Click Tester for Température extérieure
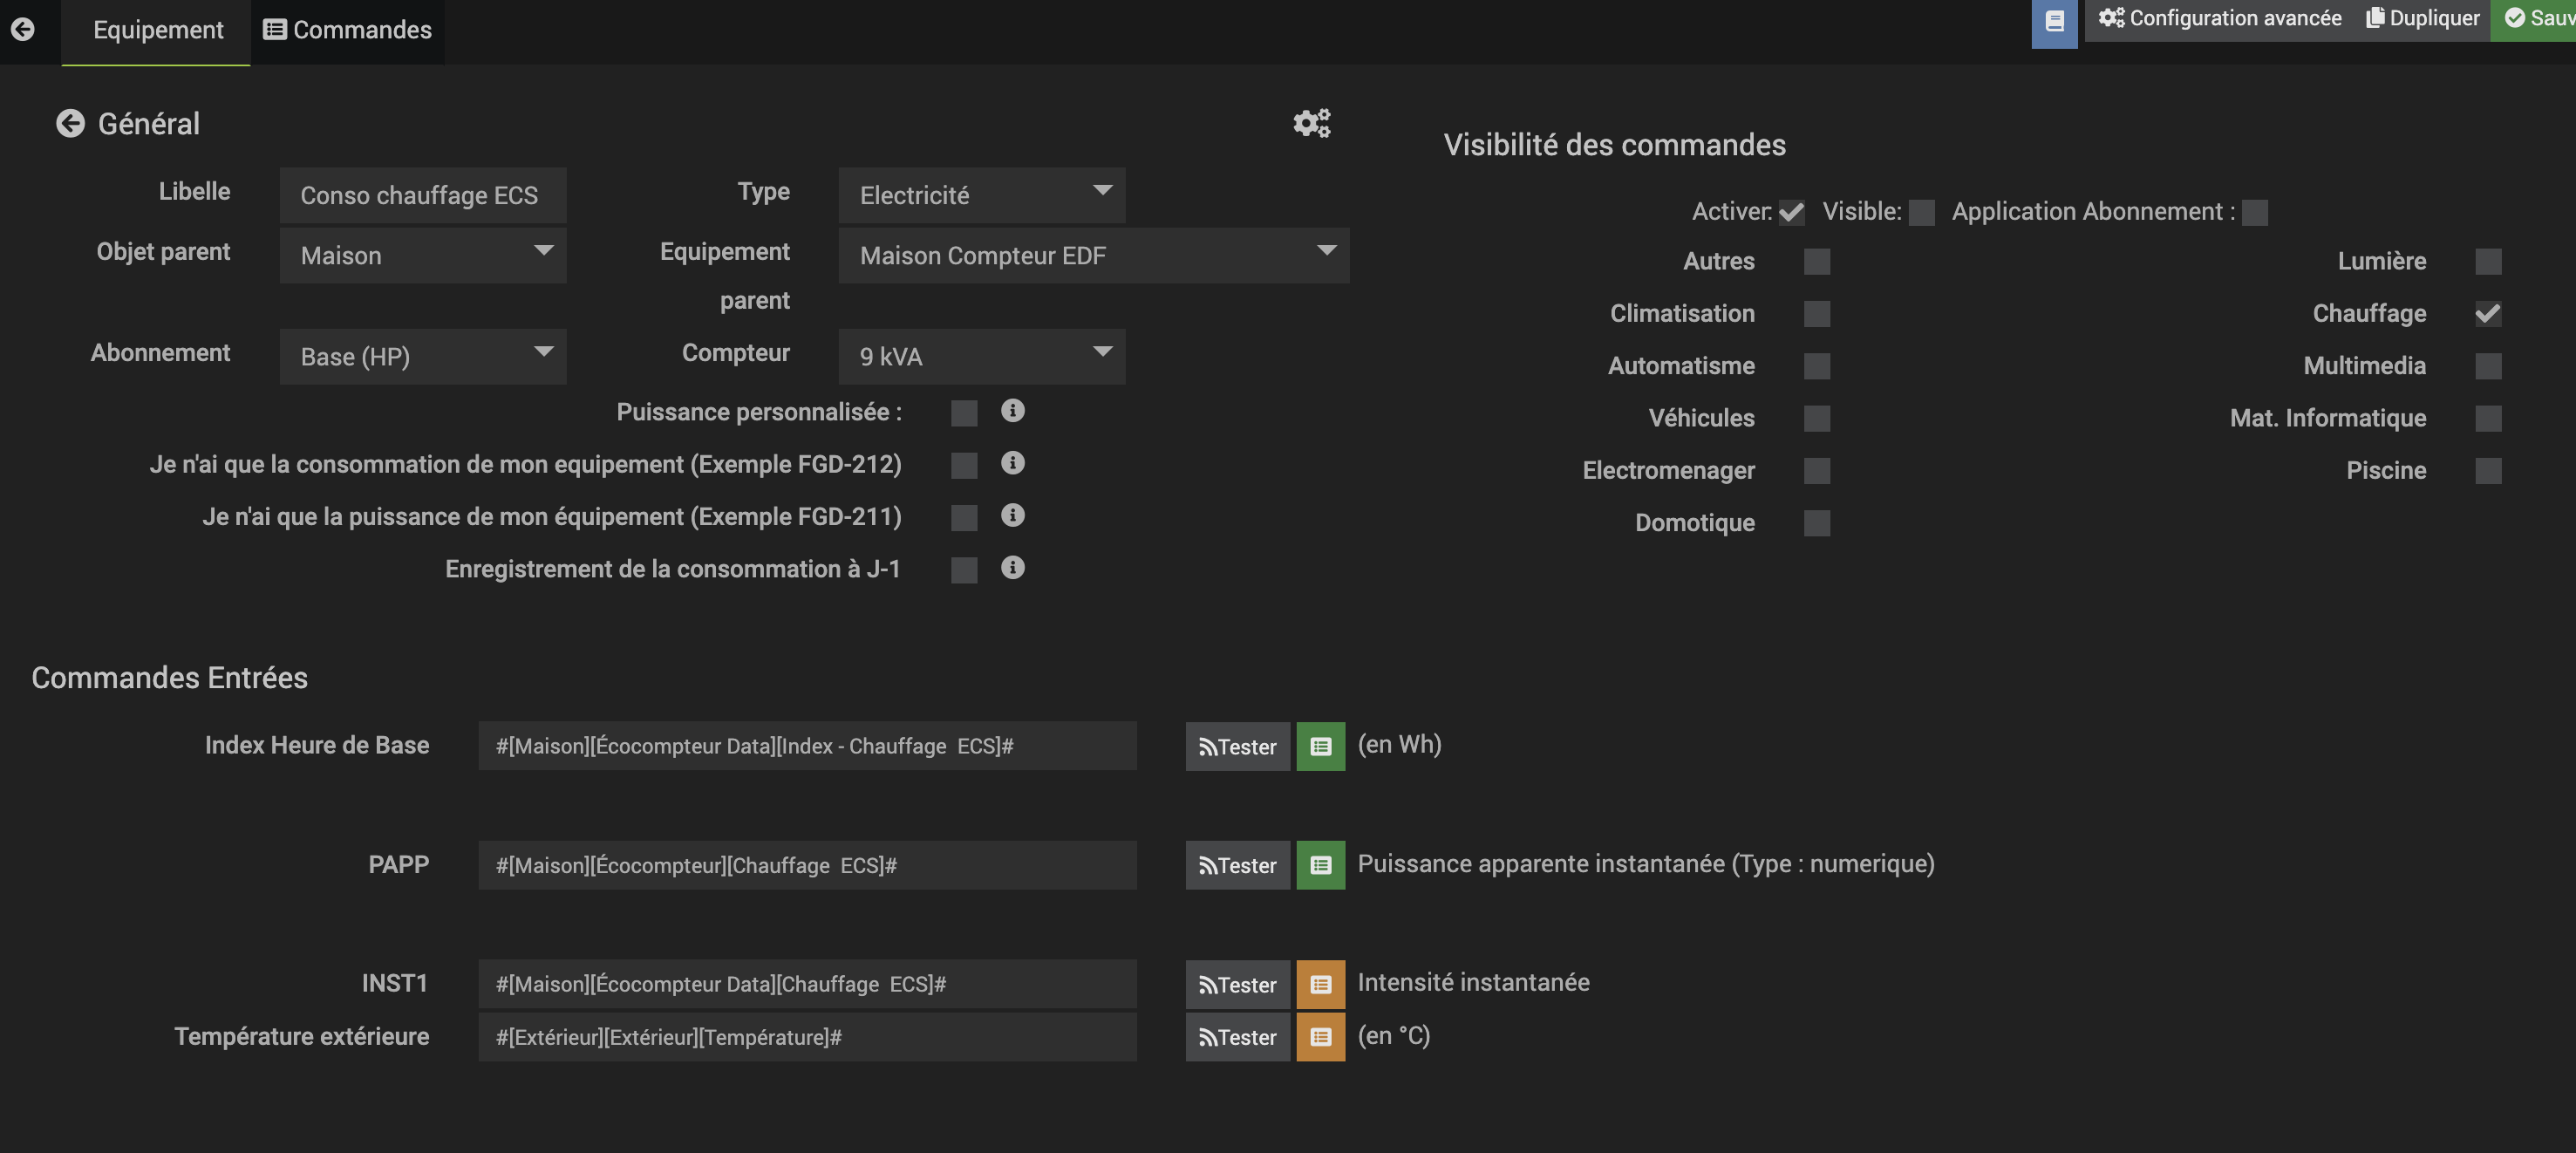Screen dimensions: 2576x1153 pyautogui.click(x=1237, y=1037)
